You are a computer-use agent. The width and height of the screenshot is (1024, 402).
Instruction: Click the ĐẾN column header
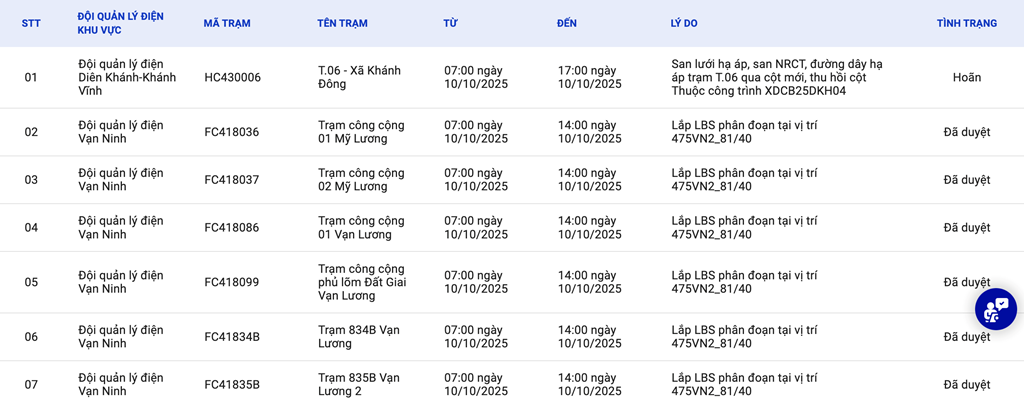point(567,23)
